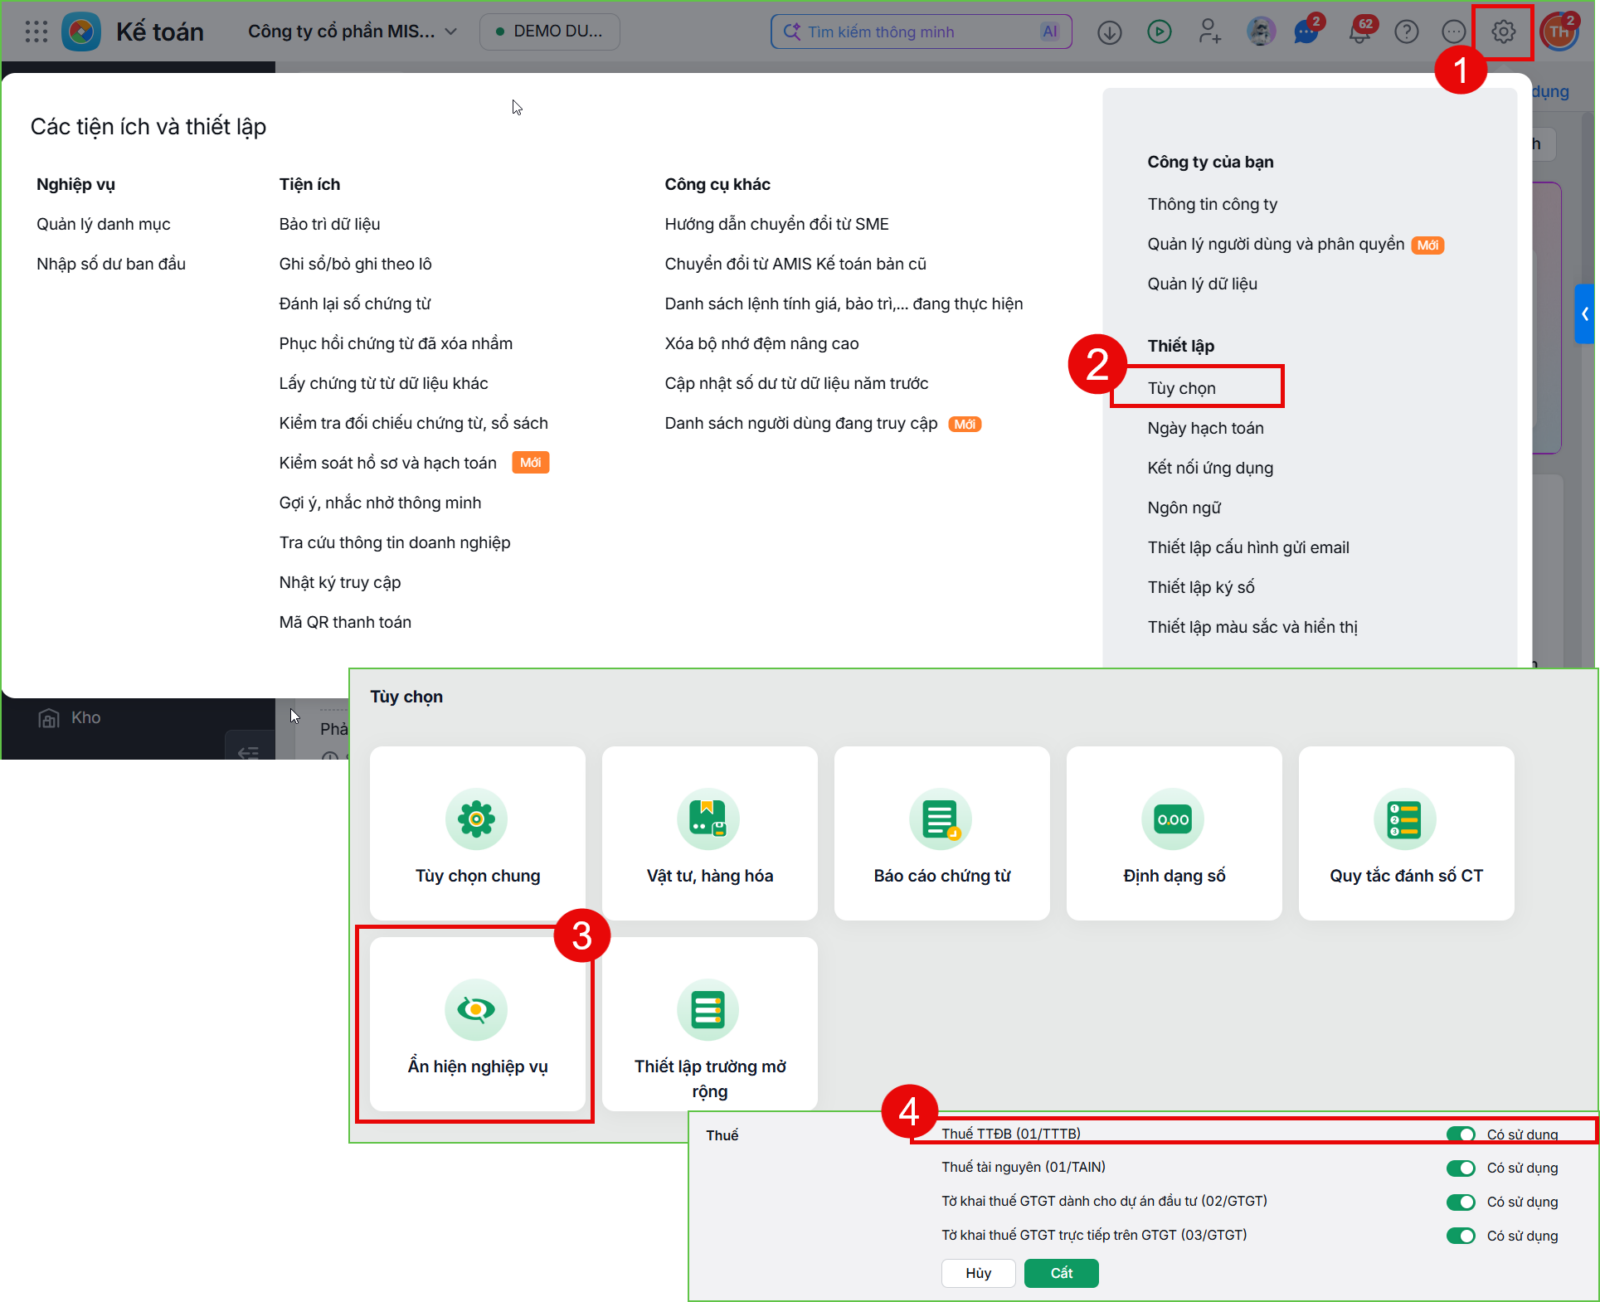Open Ngày hạch toán menu item

click(x=1206, y=428)
